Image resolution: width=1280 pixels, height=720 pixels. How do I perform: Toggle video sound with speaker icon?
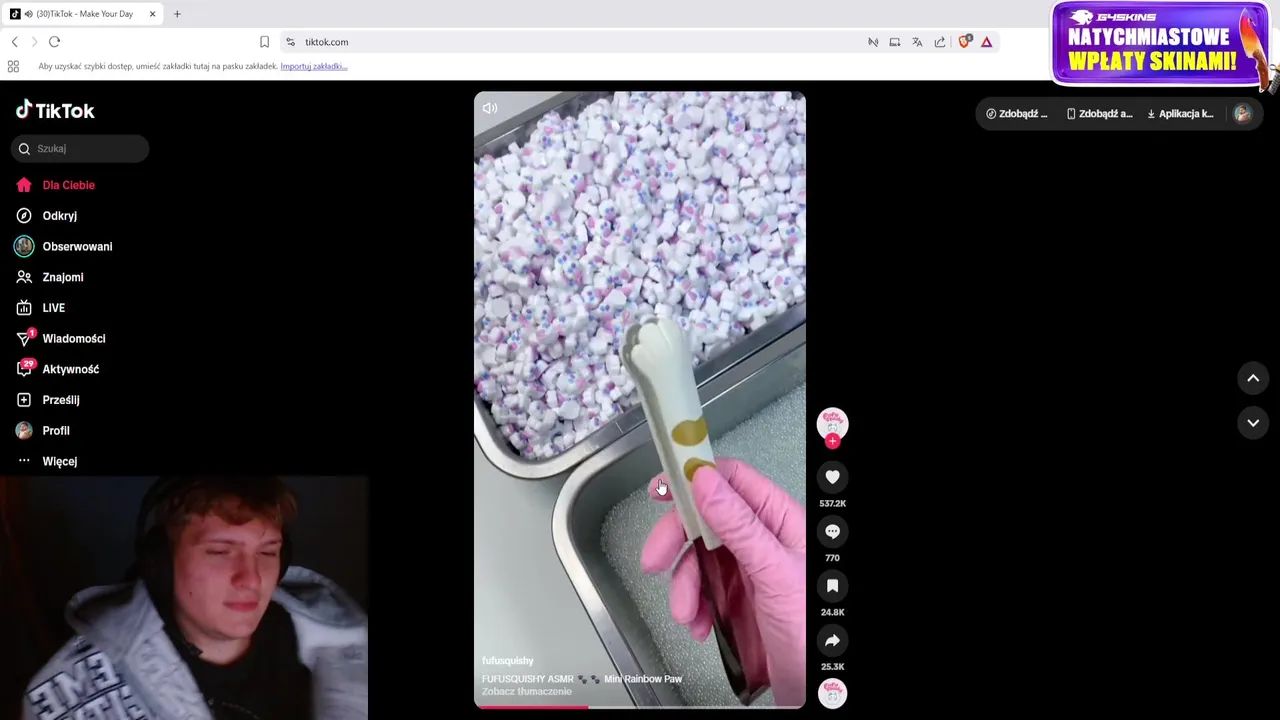point(490,108)
